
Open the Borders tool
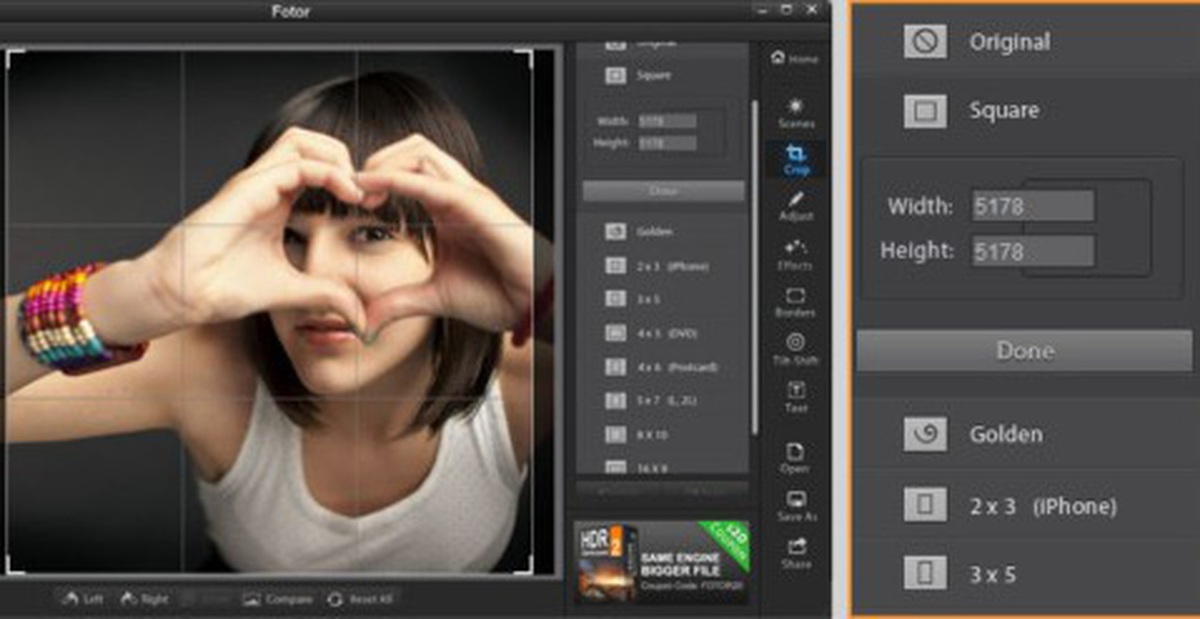[796, 302]
